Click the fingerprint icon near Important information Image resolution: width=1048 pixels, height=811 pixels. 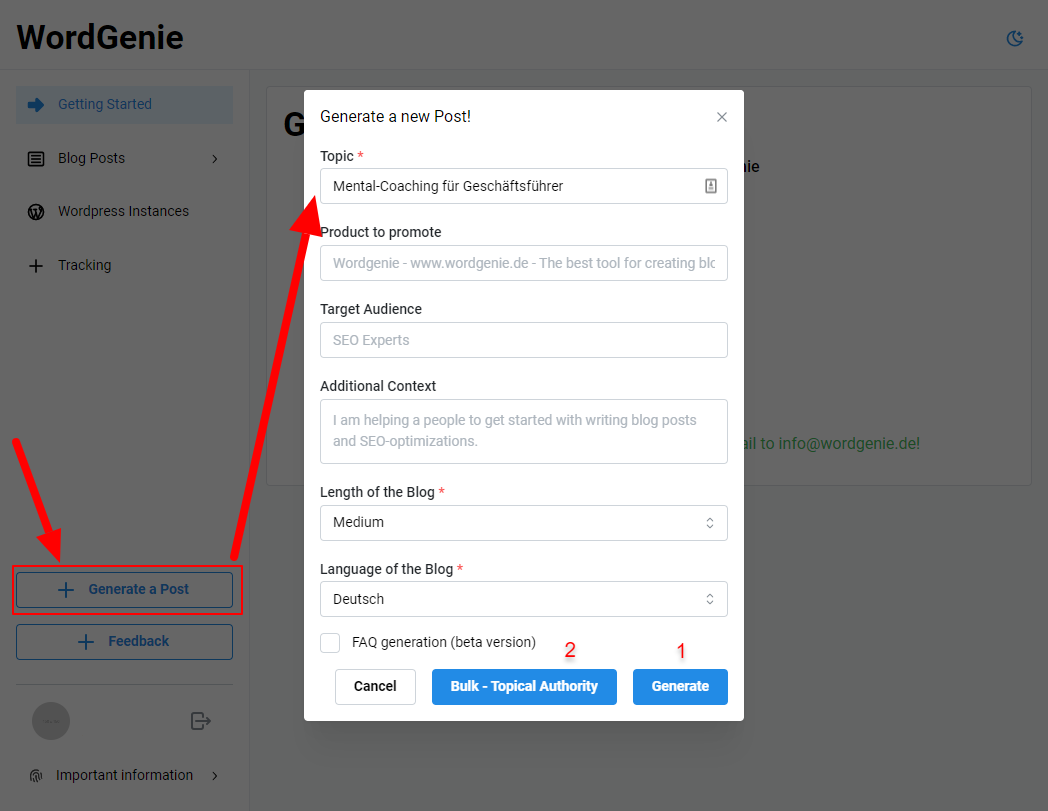tap(36, 775)
